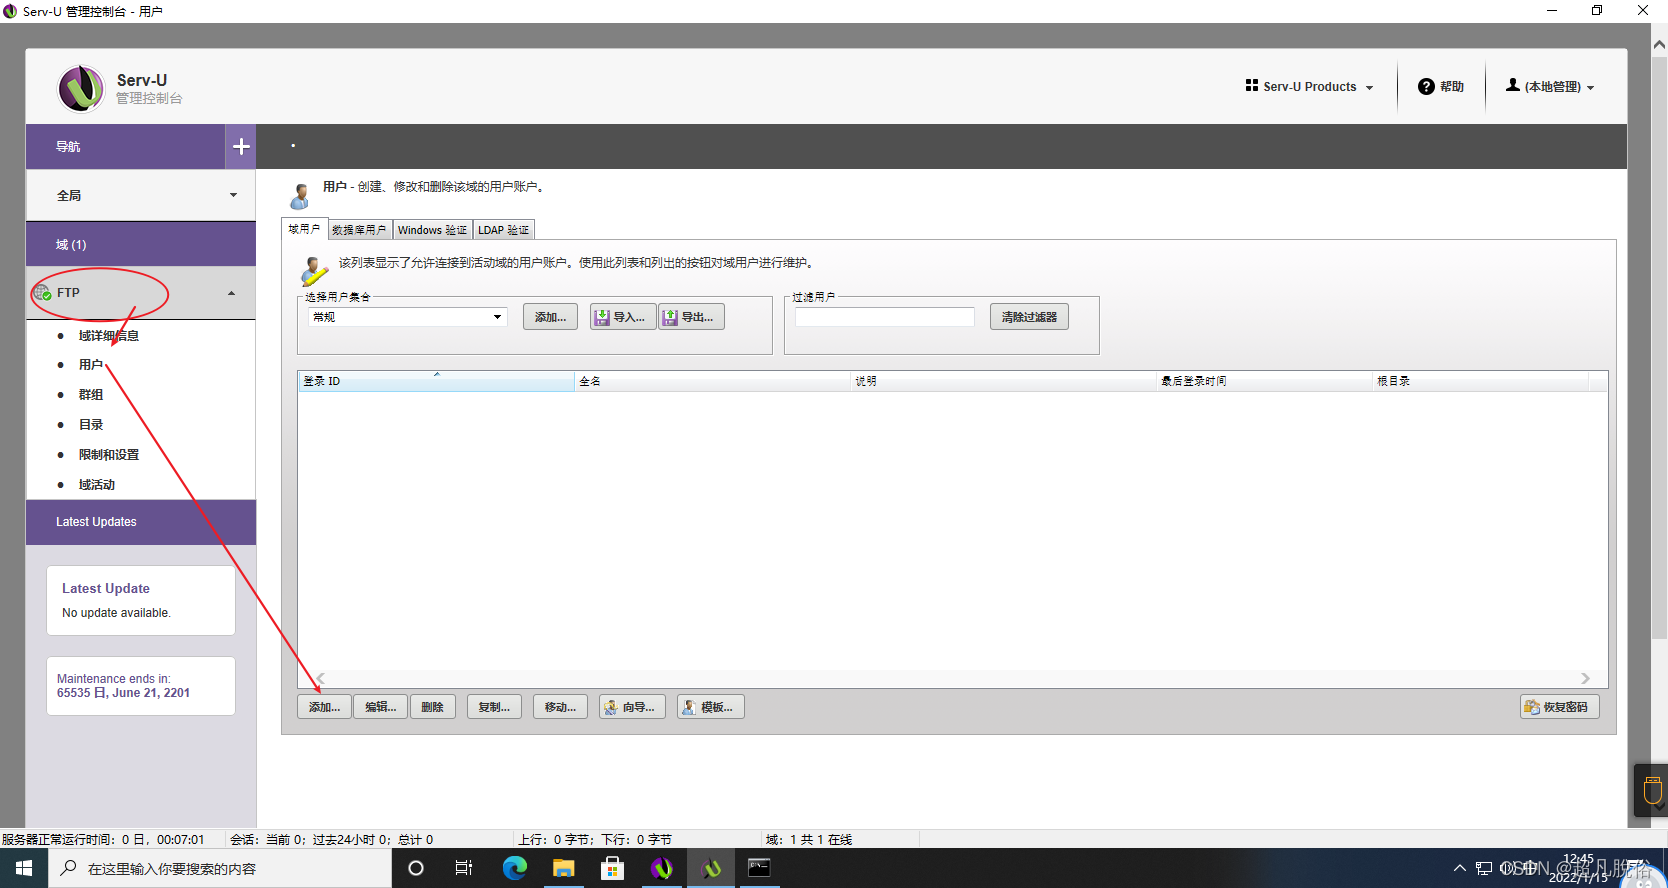
Task: Open the local admin account dropdown
Action: [x=1550, y=87]
